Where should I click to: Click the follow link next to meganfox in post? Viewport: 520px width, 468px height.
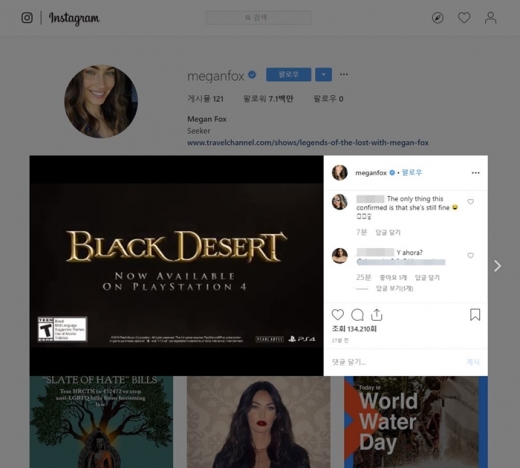pos(412,173)
